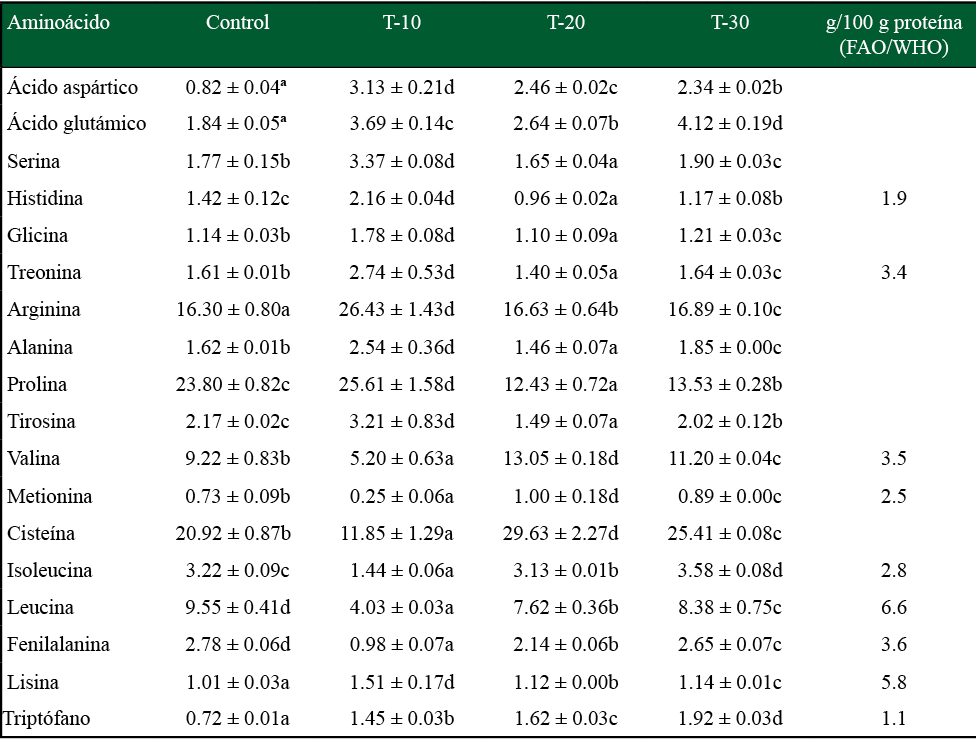Select the T-20 column header
The image size is (976, 739).
pyautogui.click(x=566, y=23)
